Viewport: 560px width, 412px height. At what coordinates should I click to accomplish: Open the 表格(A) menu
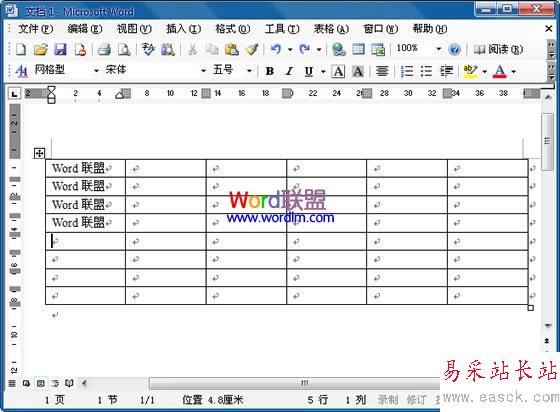click(x=331, y=29)
